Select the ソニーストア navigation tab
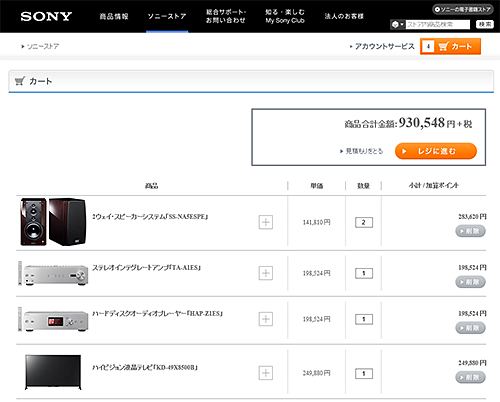The width and height of the screenshot is (500, 402). [167, 16]
